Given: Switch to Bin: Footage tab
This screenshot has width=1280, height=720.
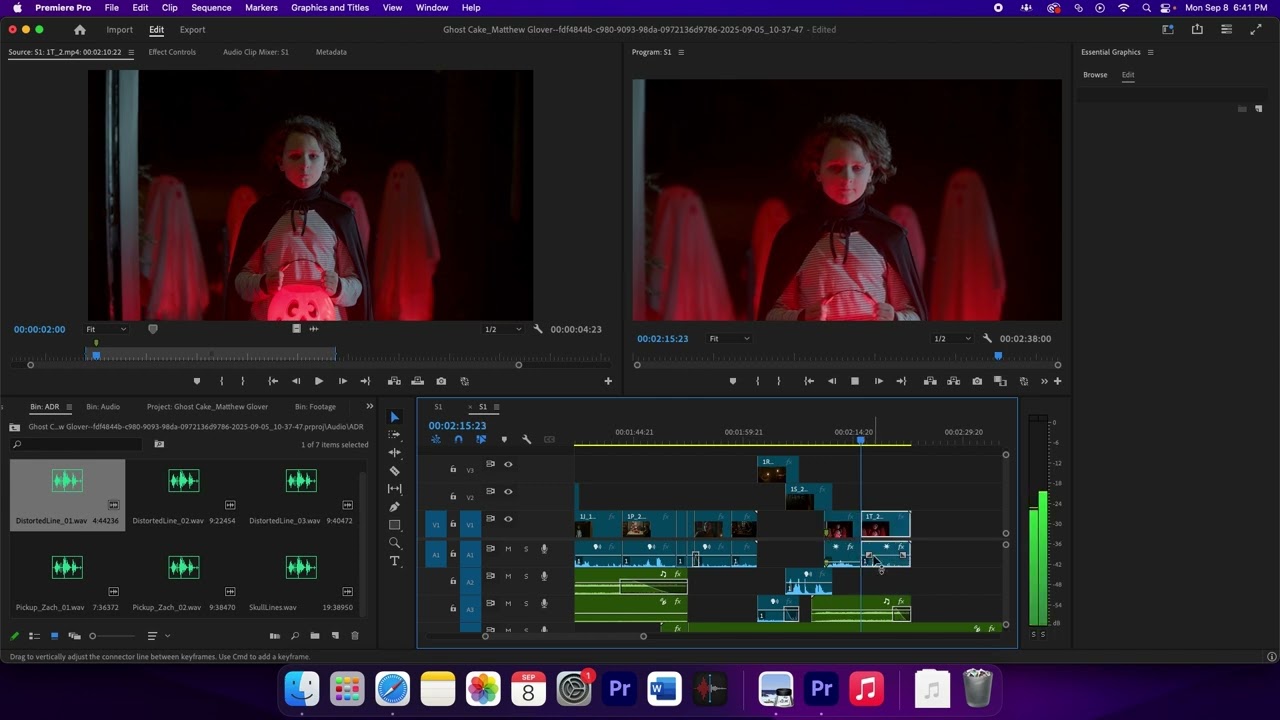Looking at the screenshot, I should click(x=315, y=407).
